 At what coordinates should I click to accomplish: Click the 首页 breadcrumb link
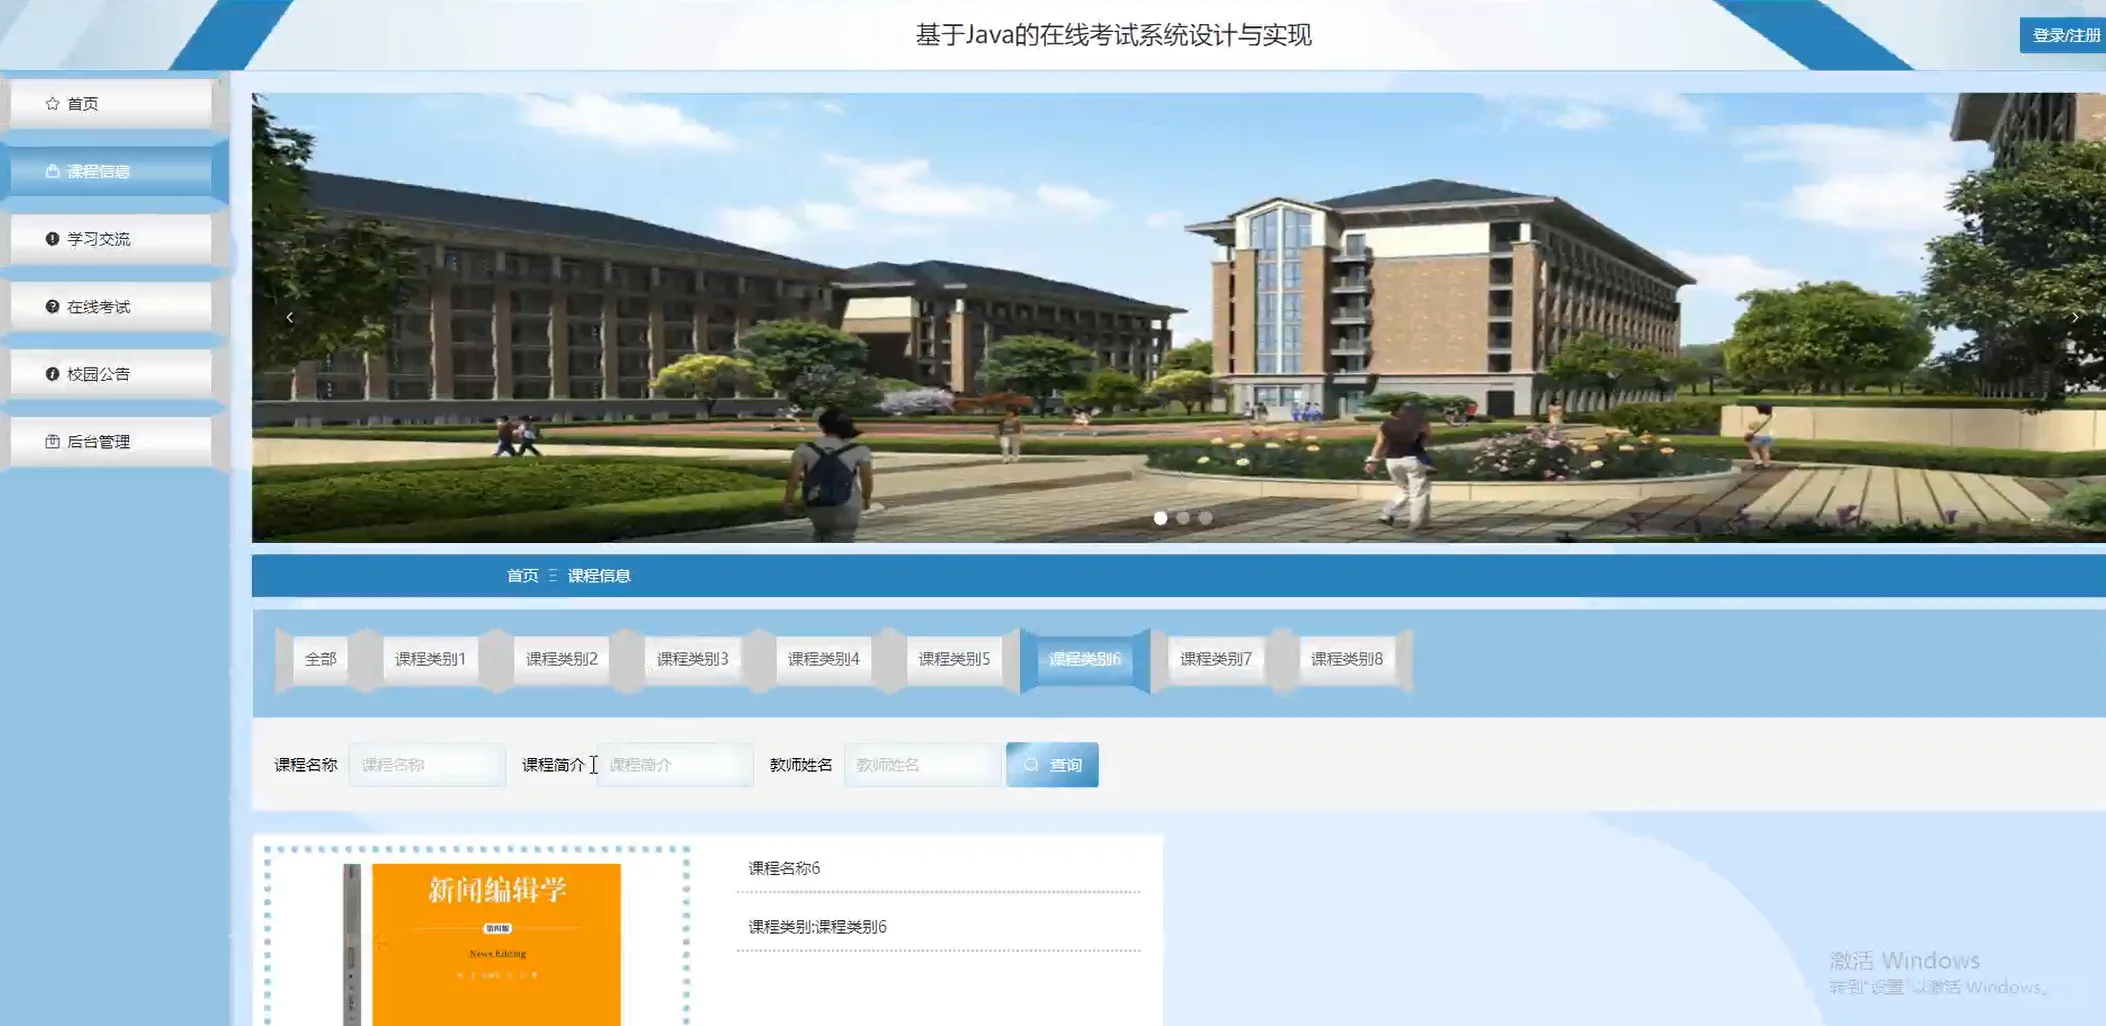pyautogui.click(x=523, y=575)
